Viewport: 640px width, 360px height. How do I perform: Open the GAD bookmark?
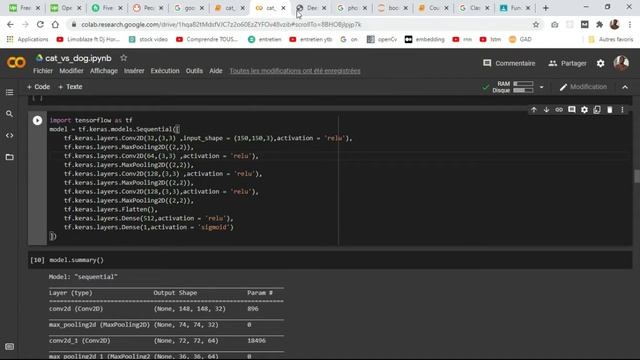[x=520, y=39]
